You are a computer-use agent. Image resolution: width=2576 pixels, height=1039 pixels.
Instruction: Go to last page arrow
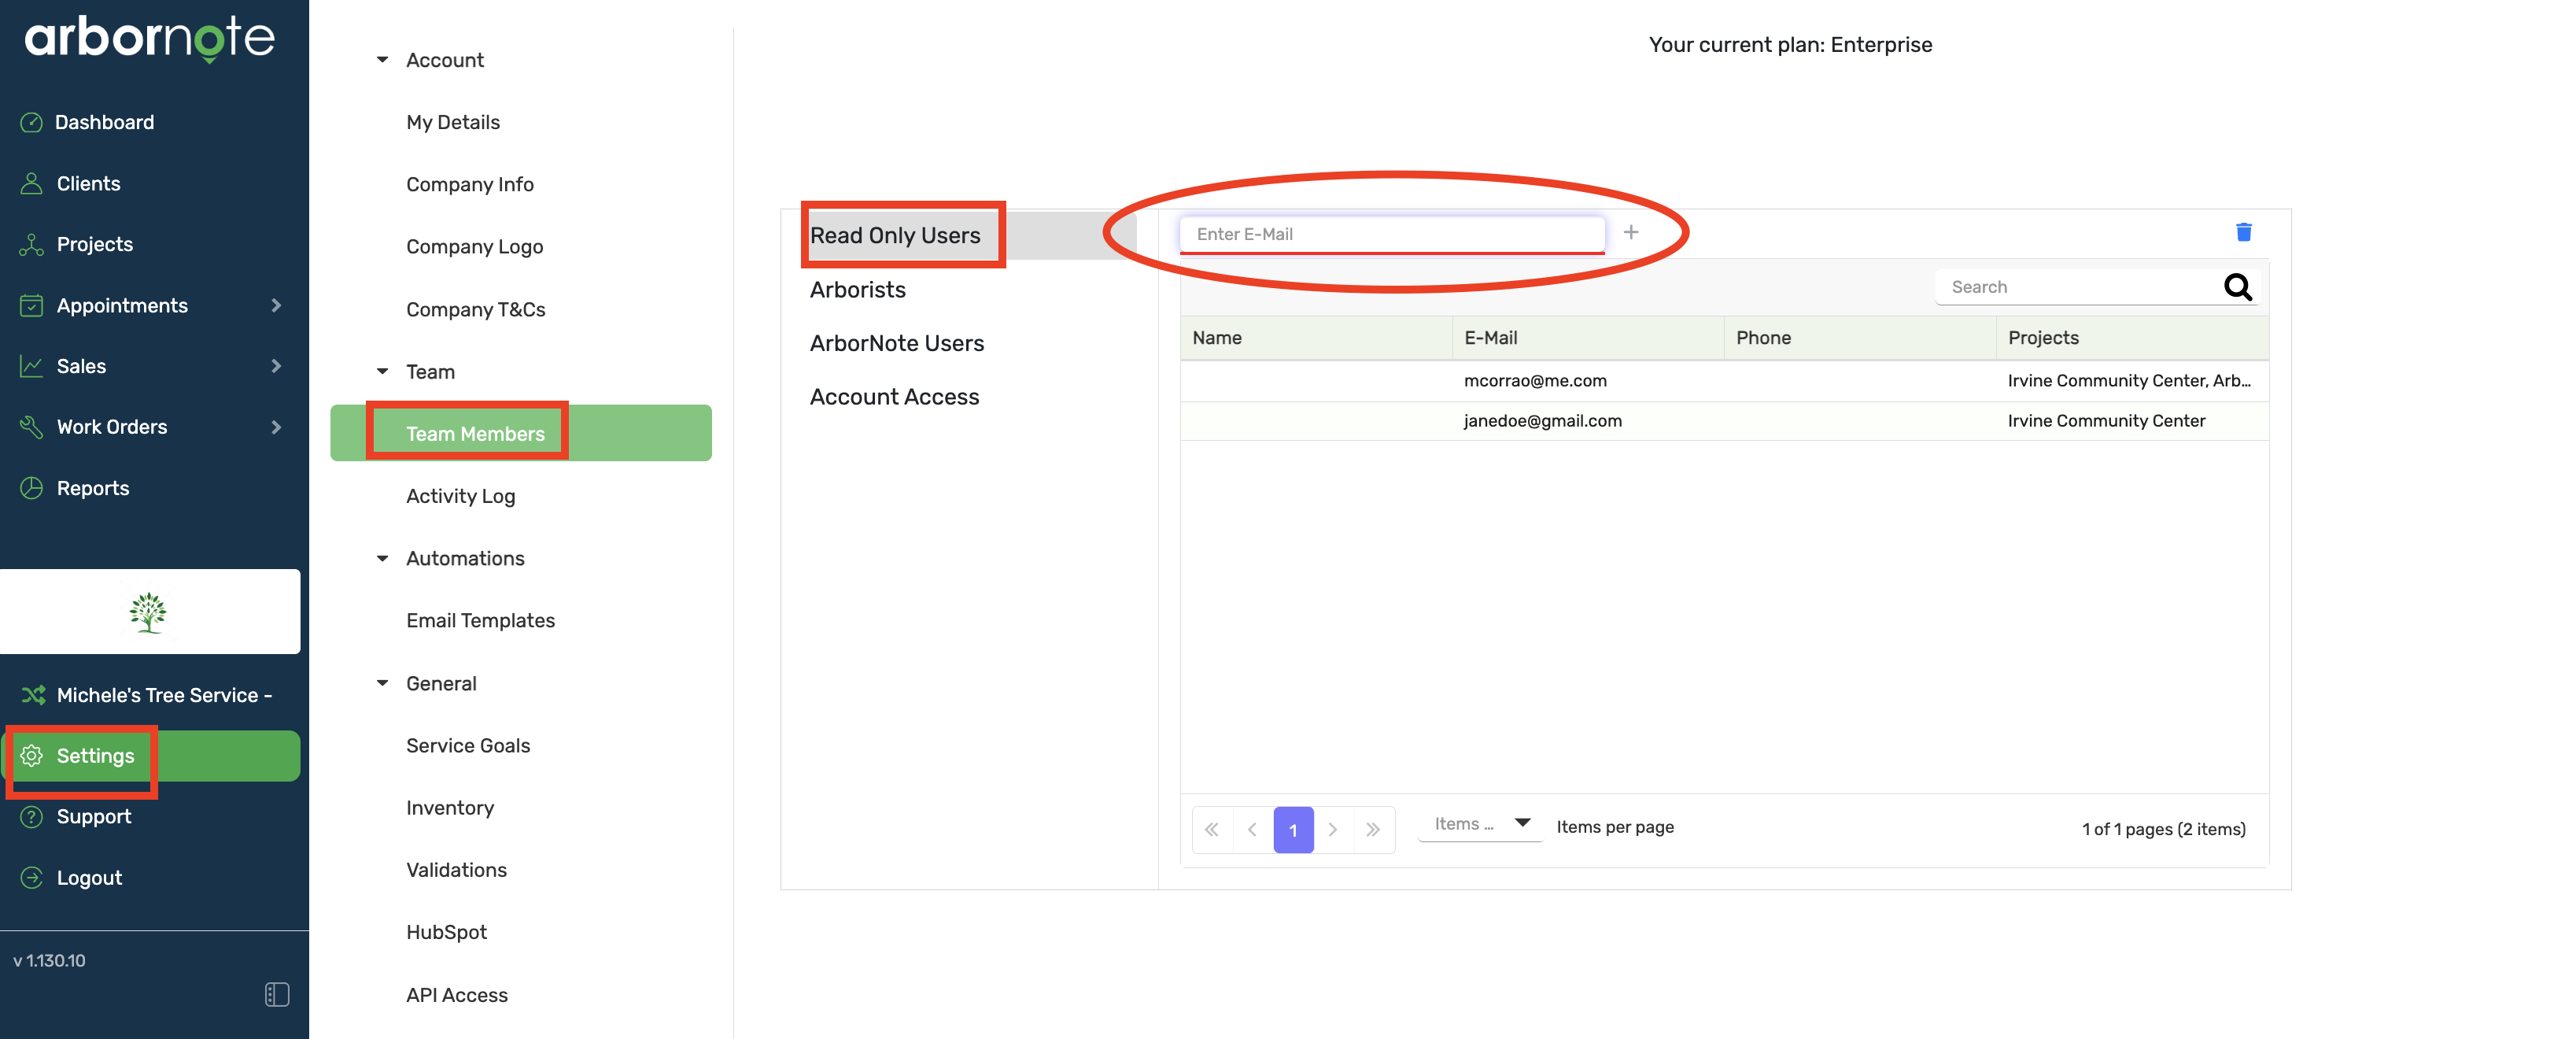[1373, 829]
